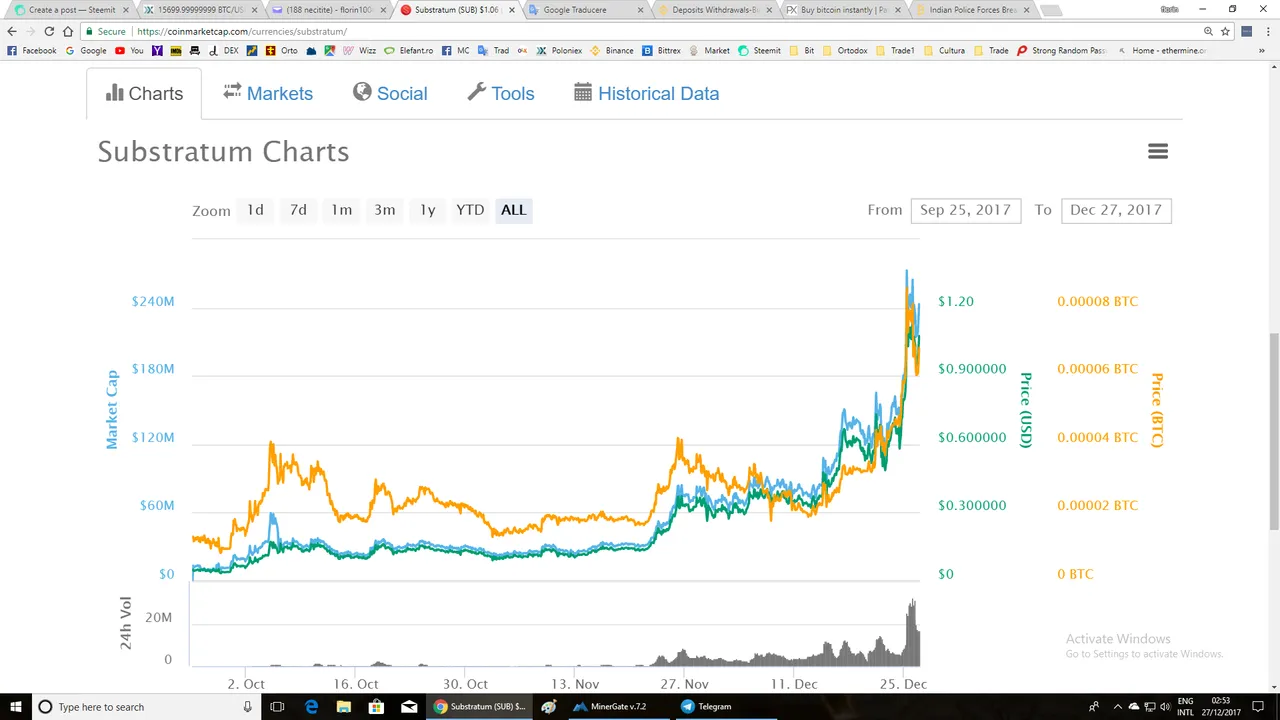Open the Google bookmark

(86, 50)
